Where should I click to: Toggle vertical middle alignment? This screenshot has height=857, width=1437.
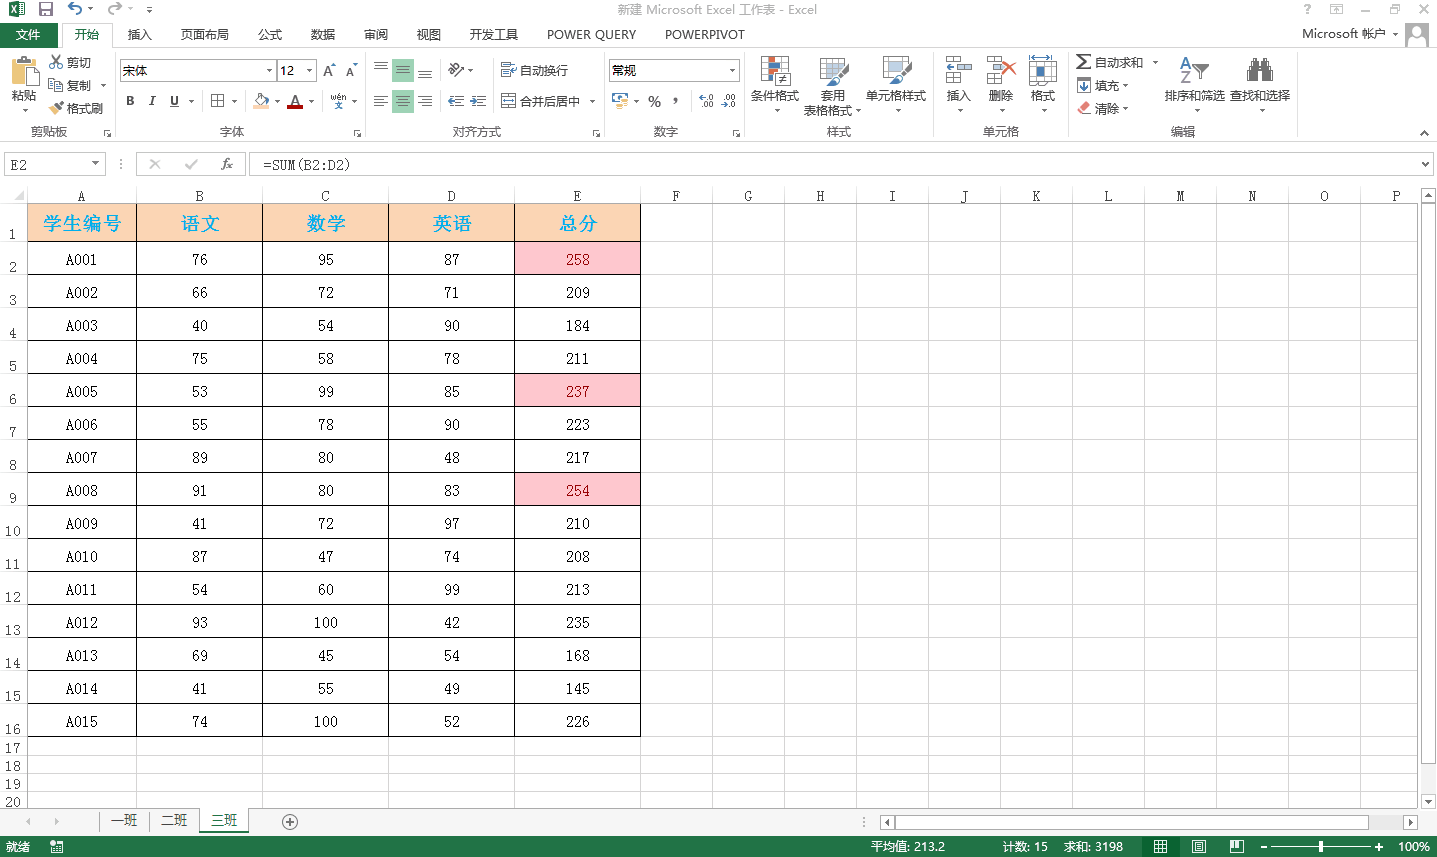402,70
